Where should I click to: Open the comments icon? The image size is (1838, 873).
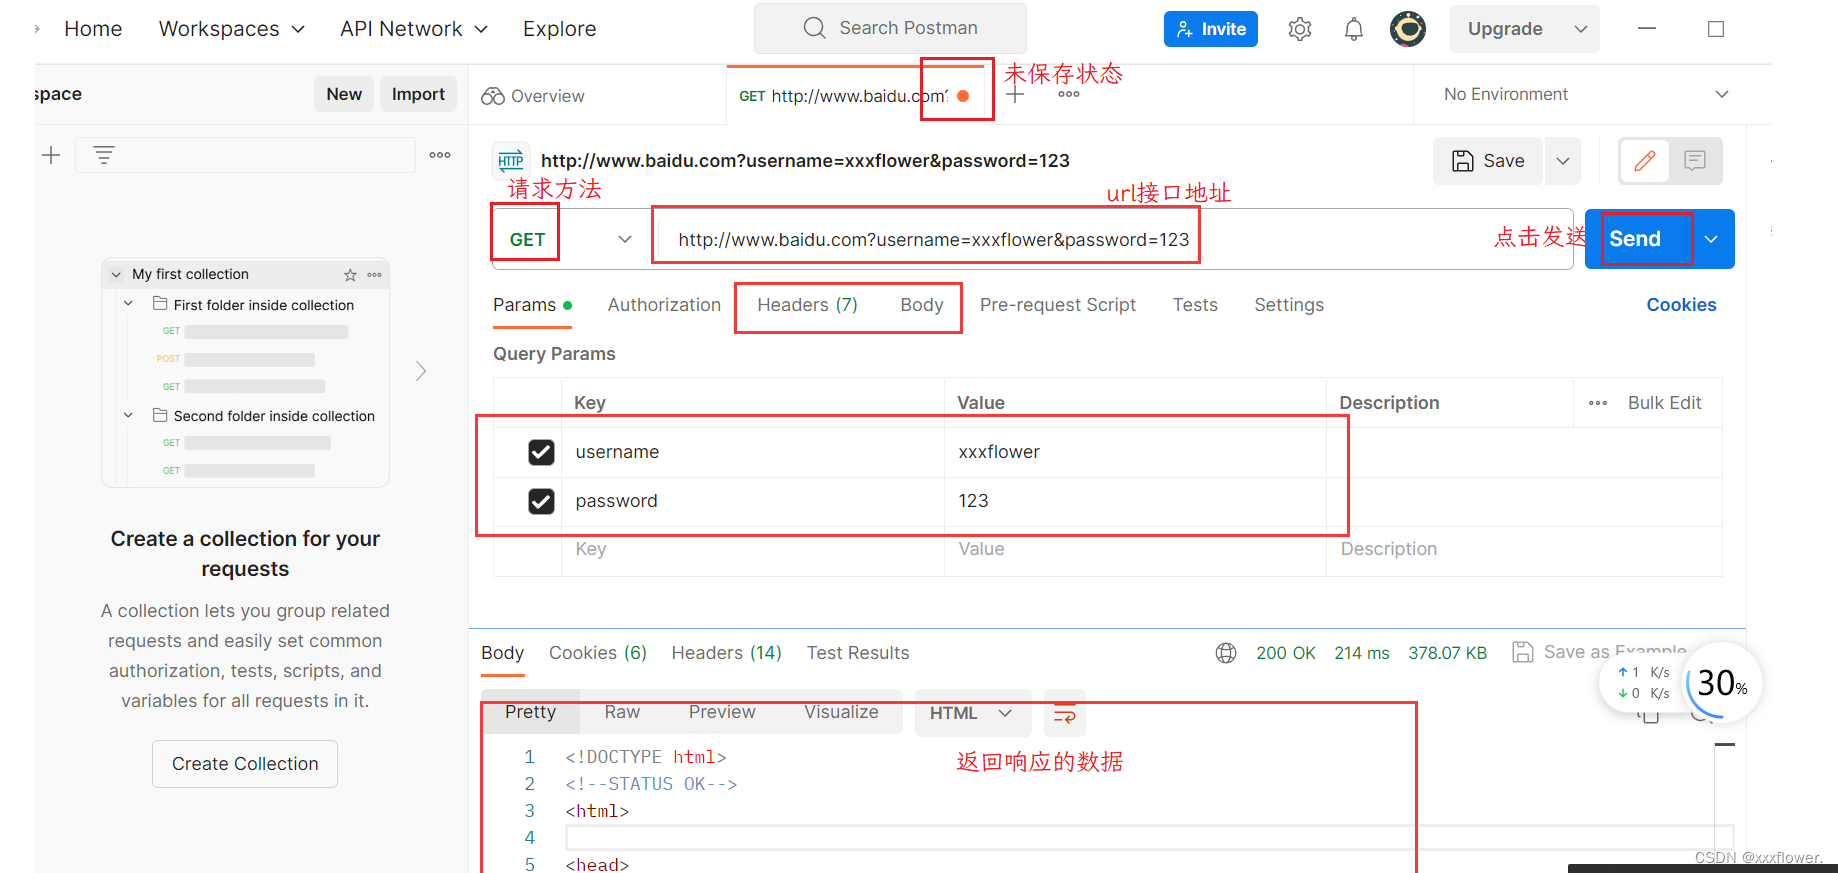tap(1695, 161)
